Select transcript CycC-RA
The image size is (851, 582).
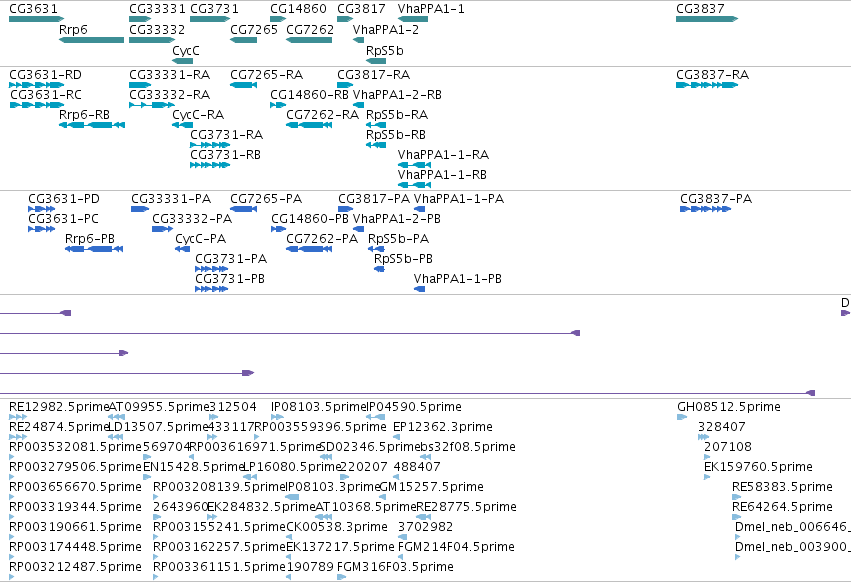(x=198, y=115)
